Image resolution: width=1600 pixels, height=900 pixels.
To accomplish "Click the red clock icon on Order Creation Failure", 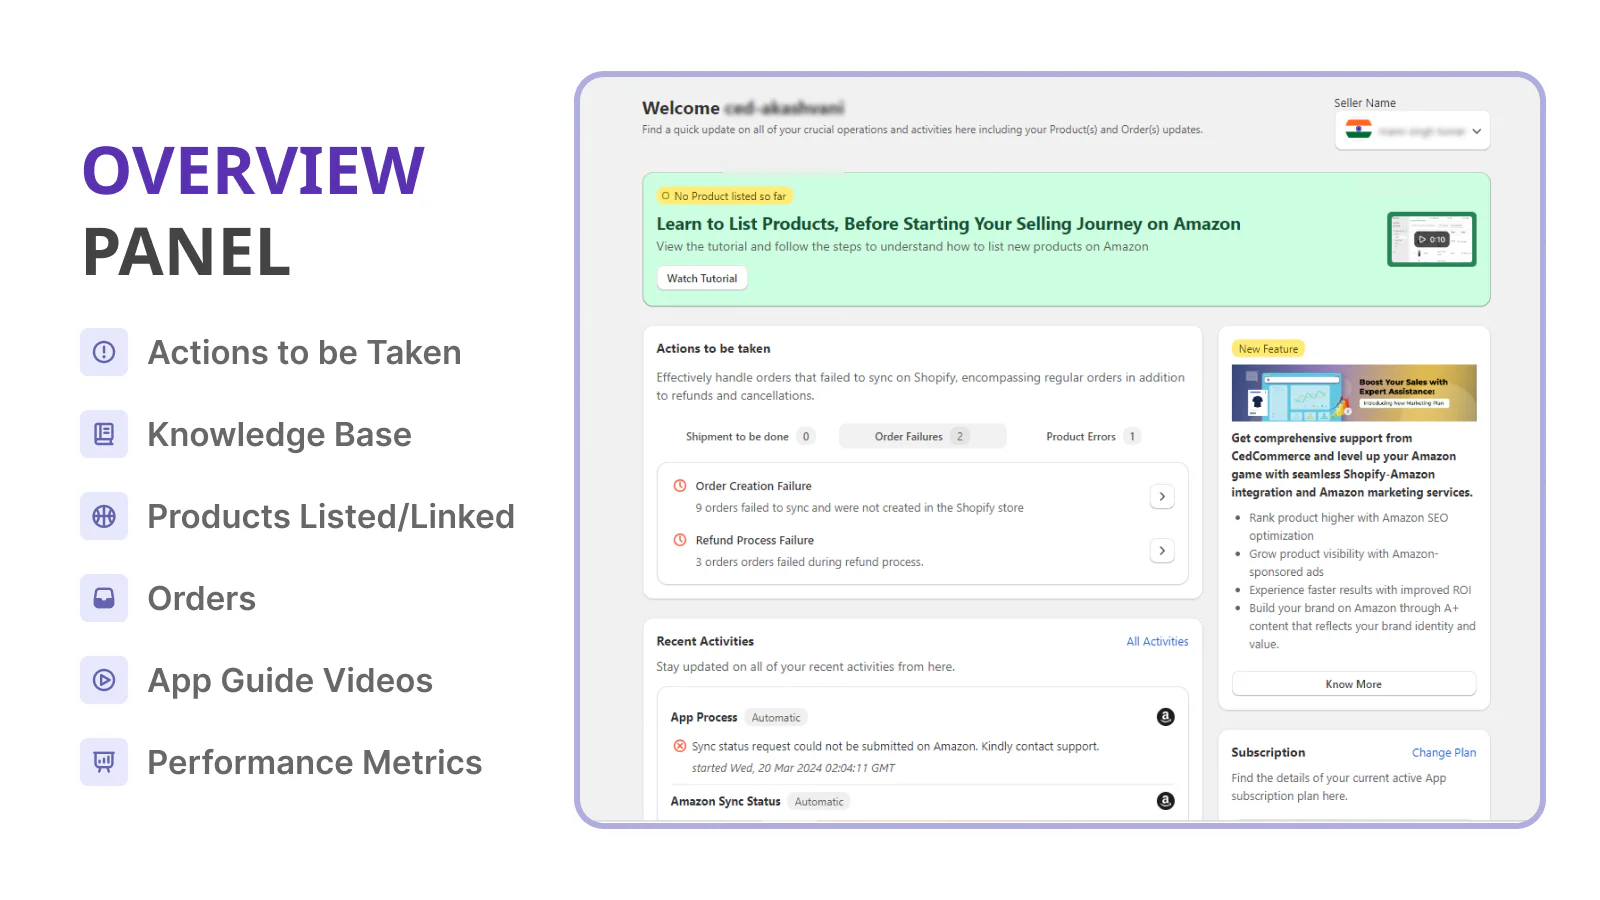I will [x=679, y=486].
